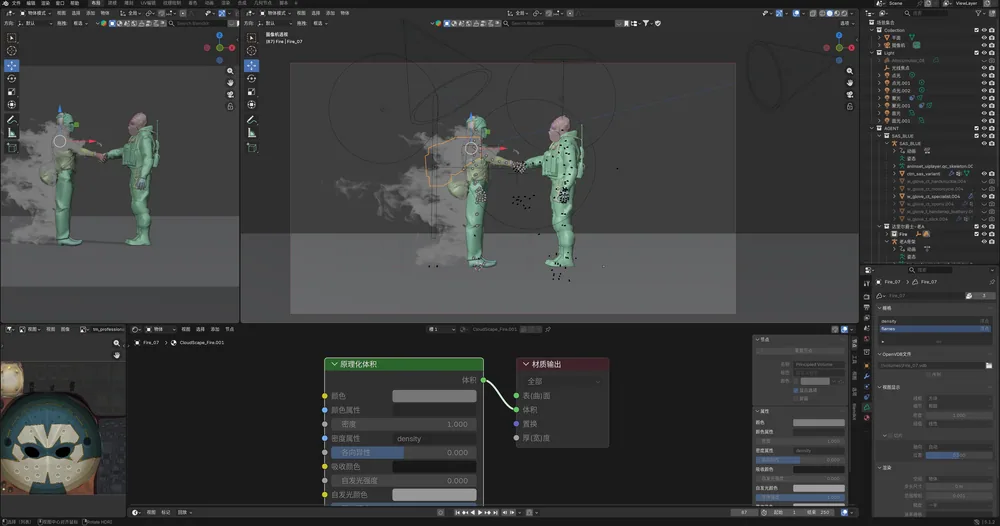The image size is (1000, 526).
Task: Click folder icon beside OpenVDB file path
Action: pyautogui.click(x=989, y=365)
